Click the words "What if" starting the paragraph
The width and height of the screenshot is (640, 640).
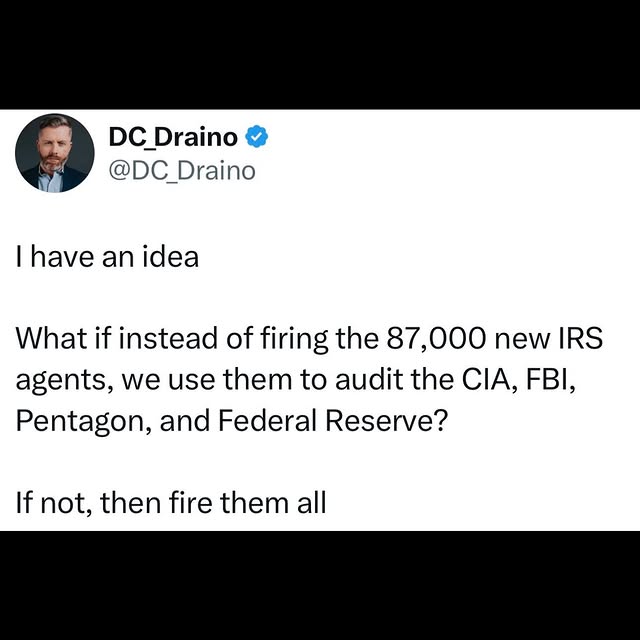tap(63, 339)
